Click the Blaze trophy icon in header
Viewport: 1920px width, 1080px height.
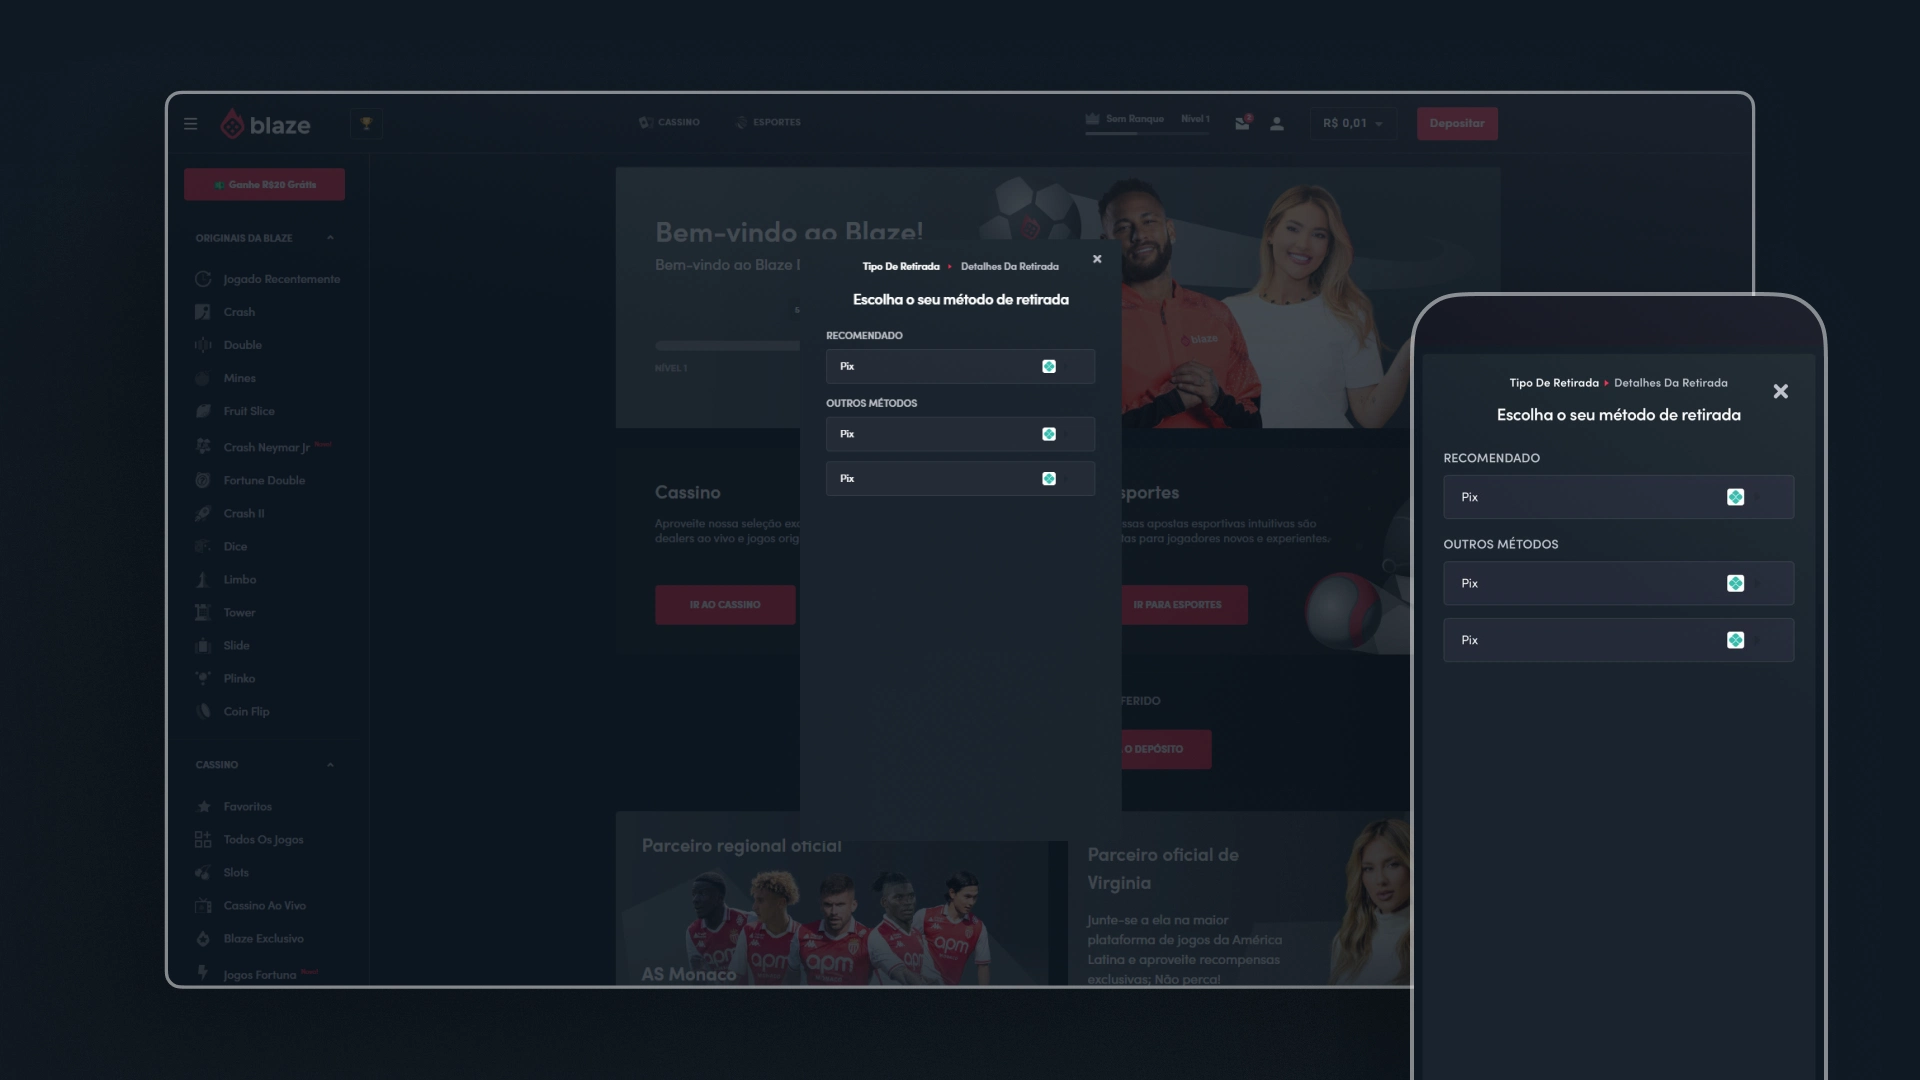[365, 123]
